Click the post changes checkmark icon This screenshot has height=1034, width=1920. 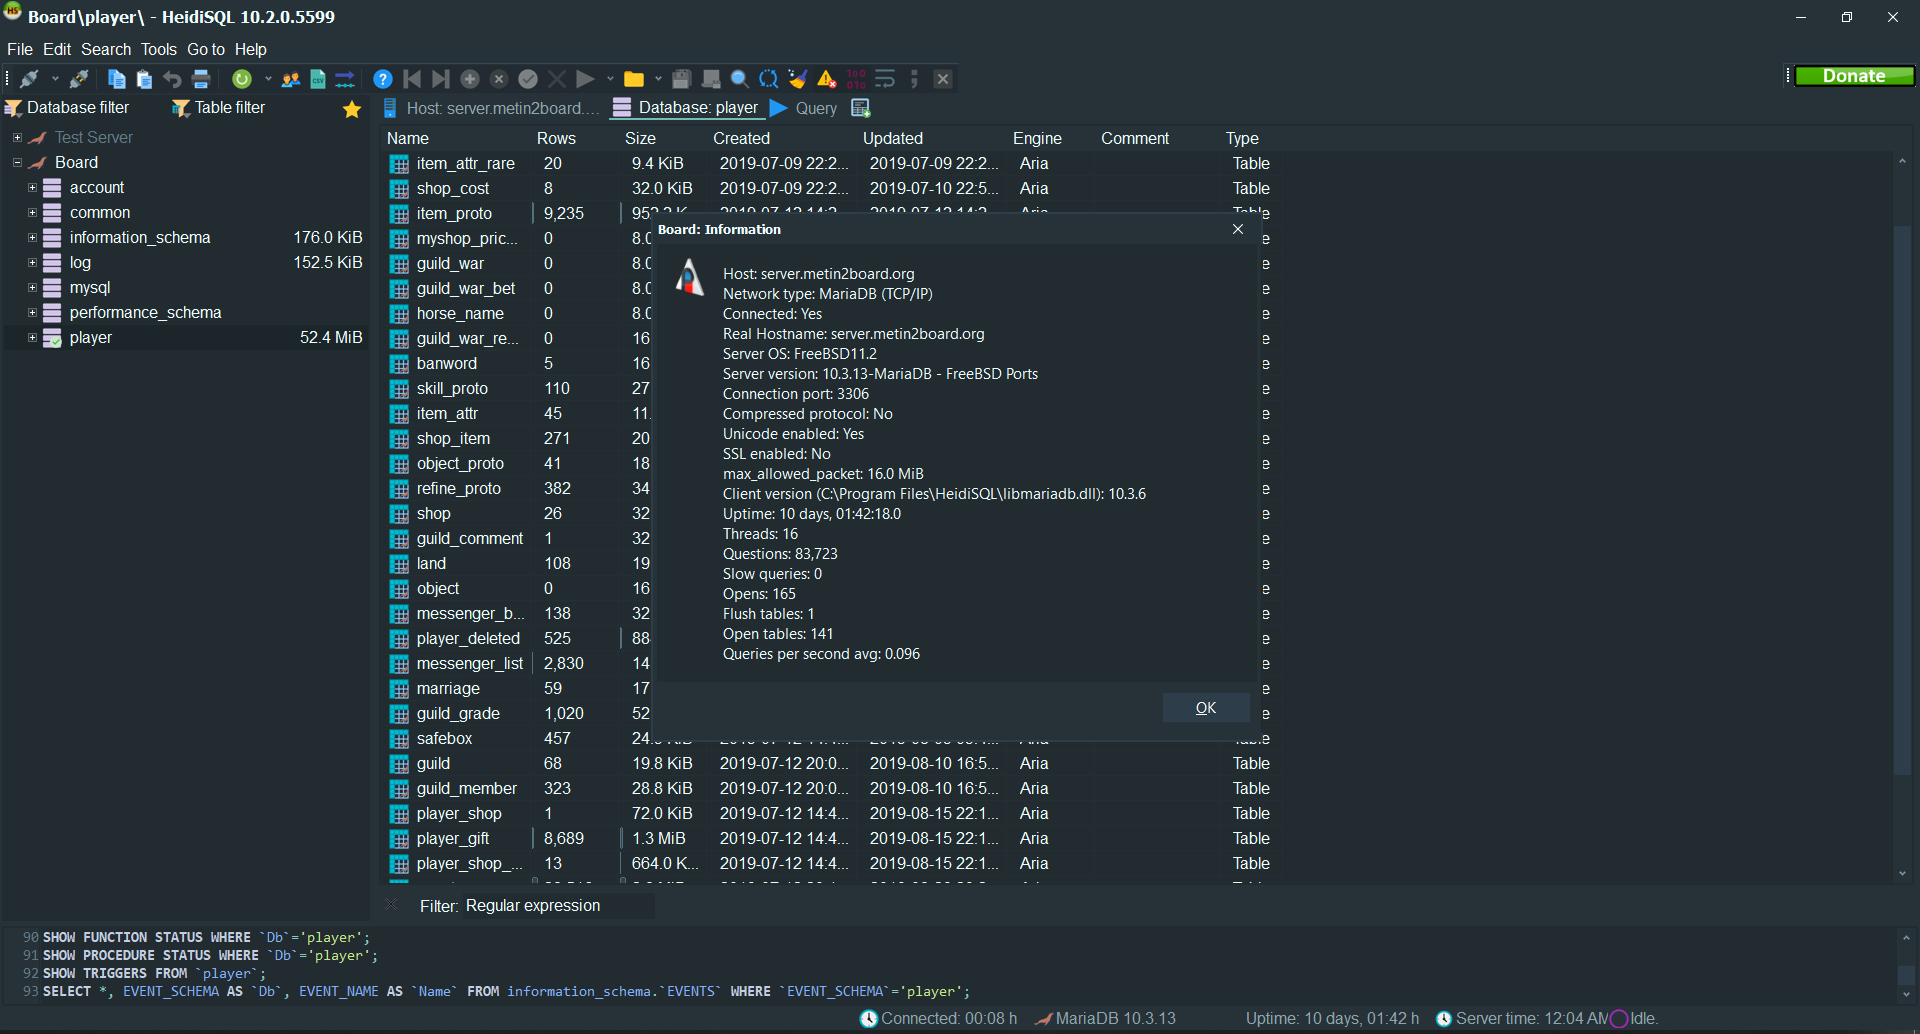pyautogui.click(x=528, y=79)
